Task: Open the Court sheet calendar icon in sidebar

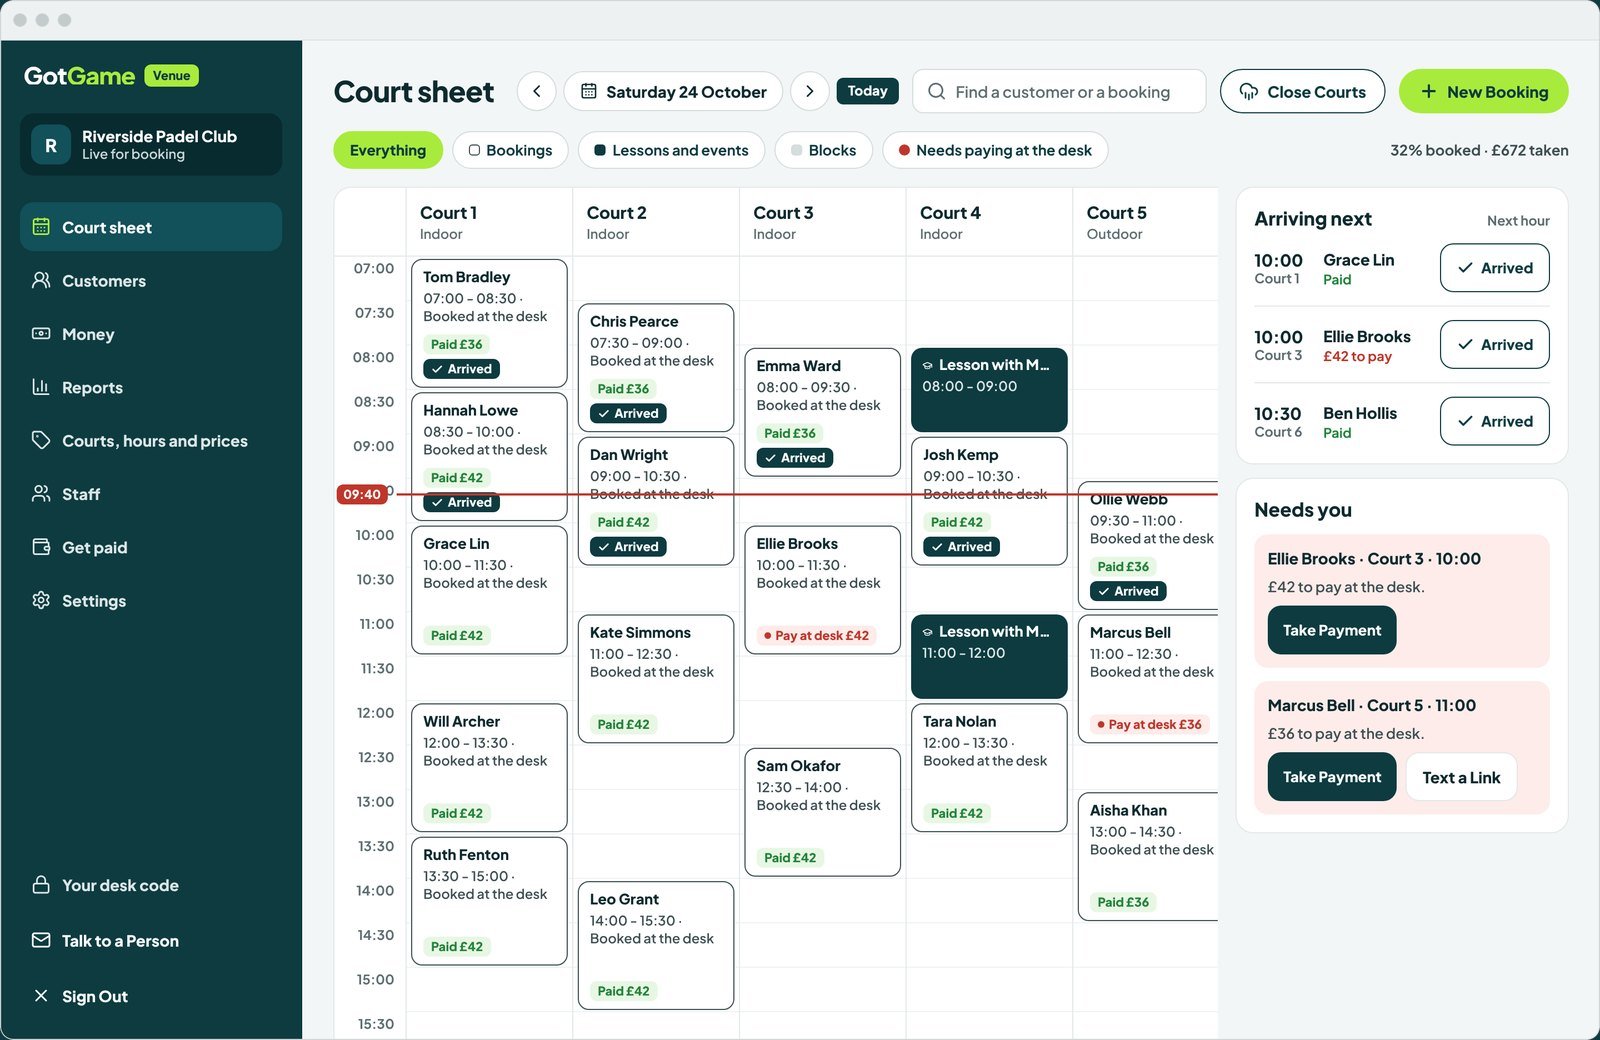Action: point(41,227)
